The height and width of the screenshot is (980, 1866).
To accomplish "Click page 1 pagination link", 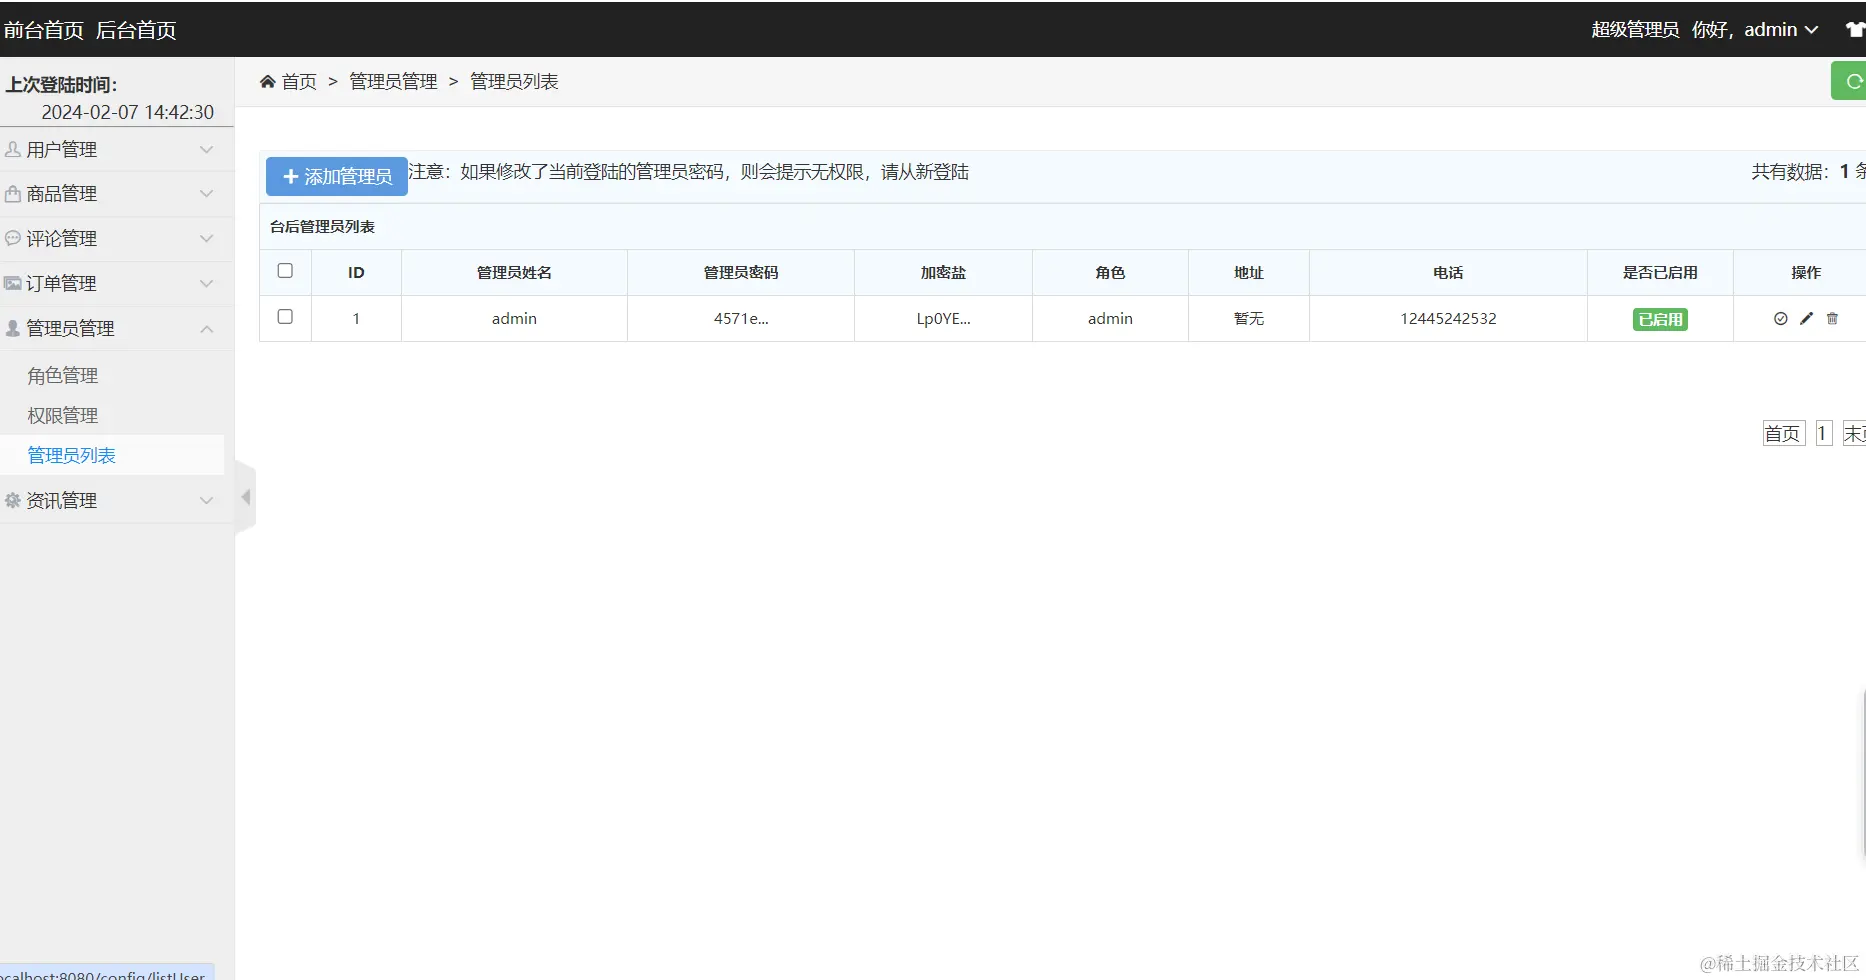I will 1823,433.
